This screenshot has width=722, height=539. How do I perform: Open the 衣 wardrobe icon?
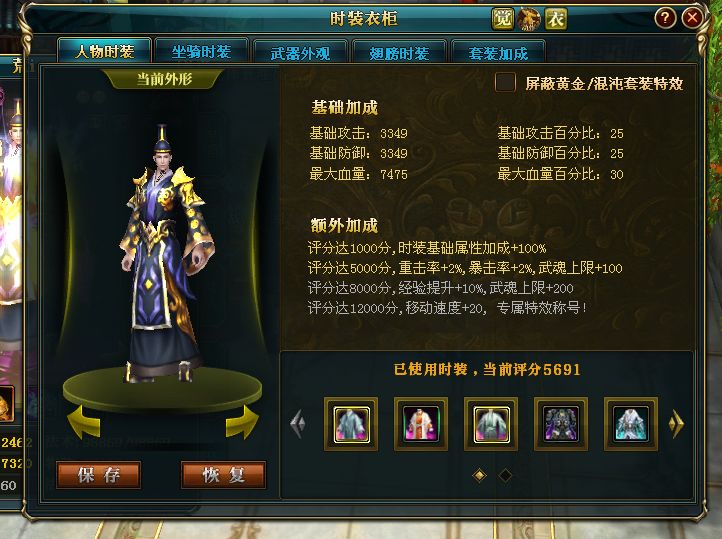[x=556, y=19]
